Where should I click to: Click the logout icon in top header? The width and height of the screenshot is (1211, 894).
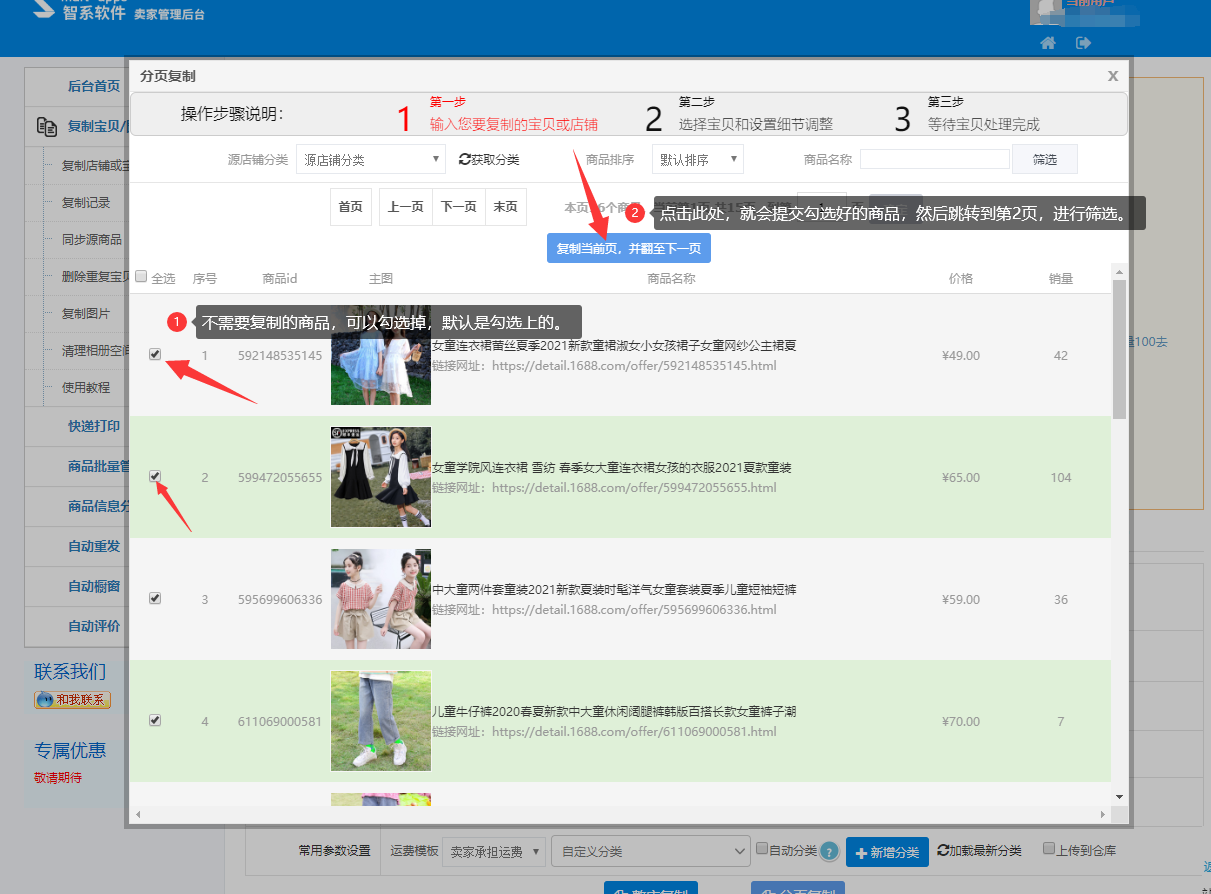(x=1083, y=43)
